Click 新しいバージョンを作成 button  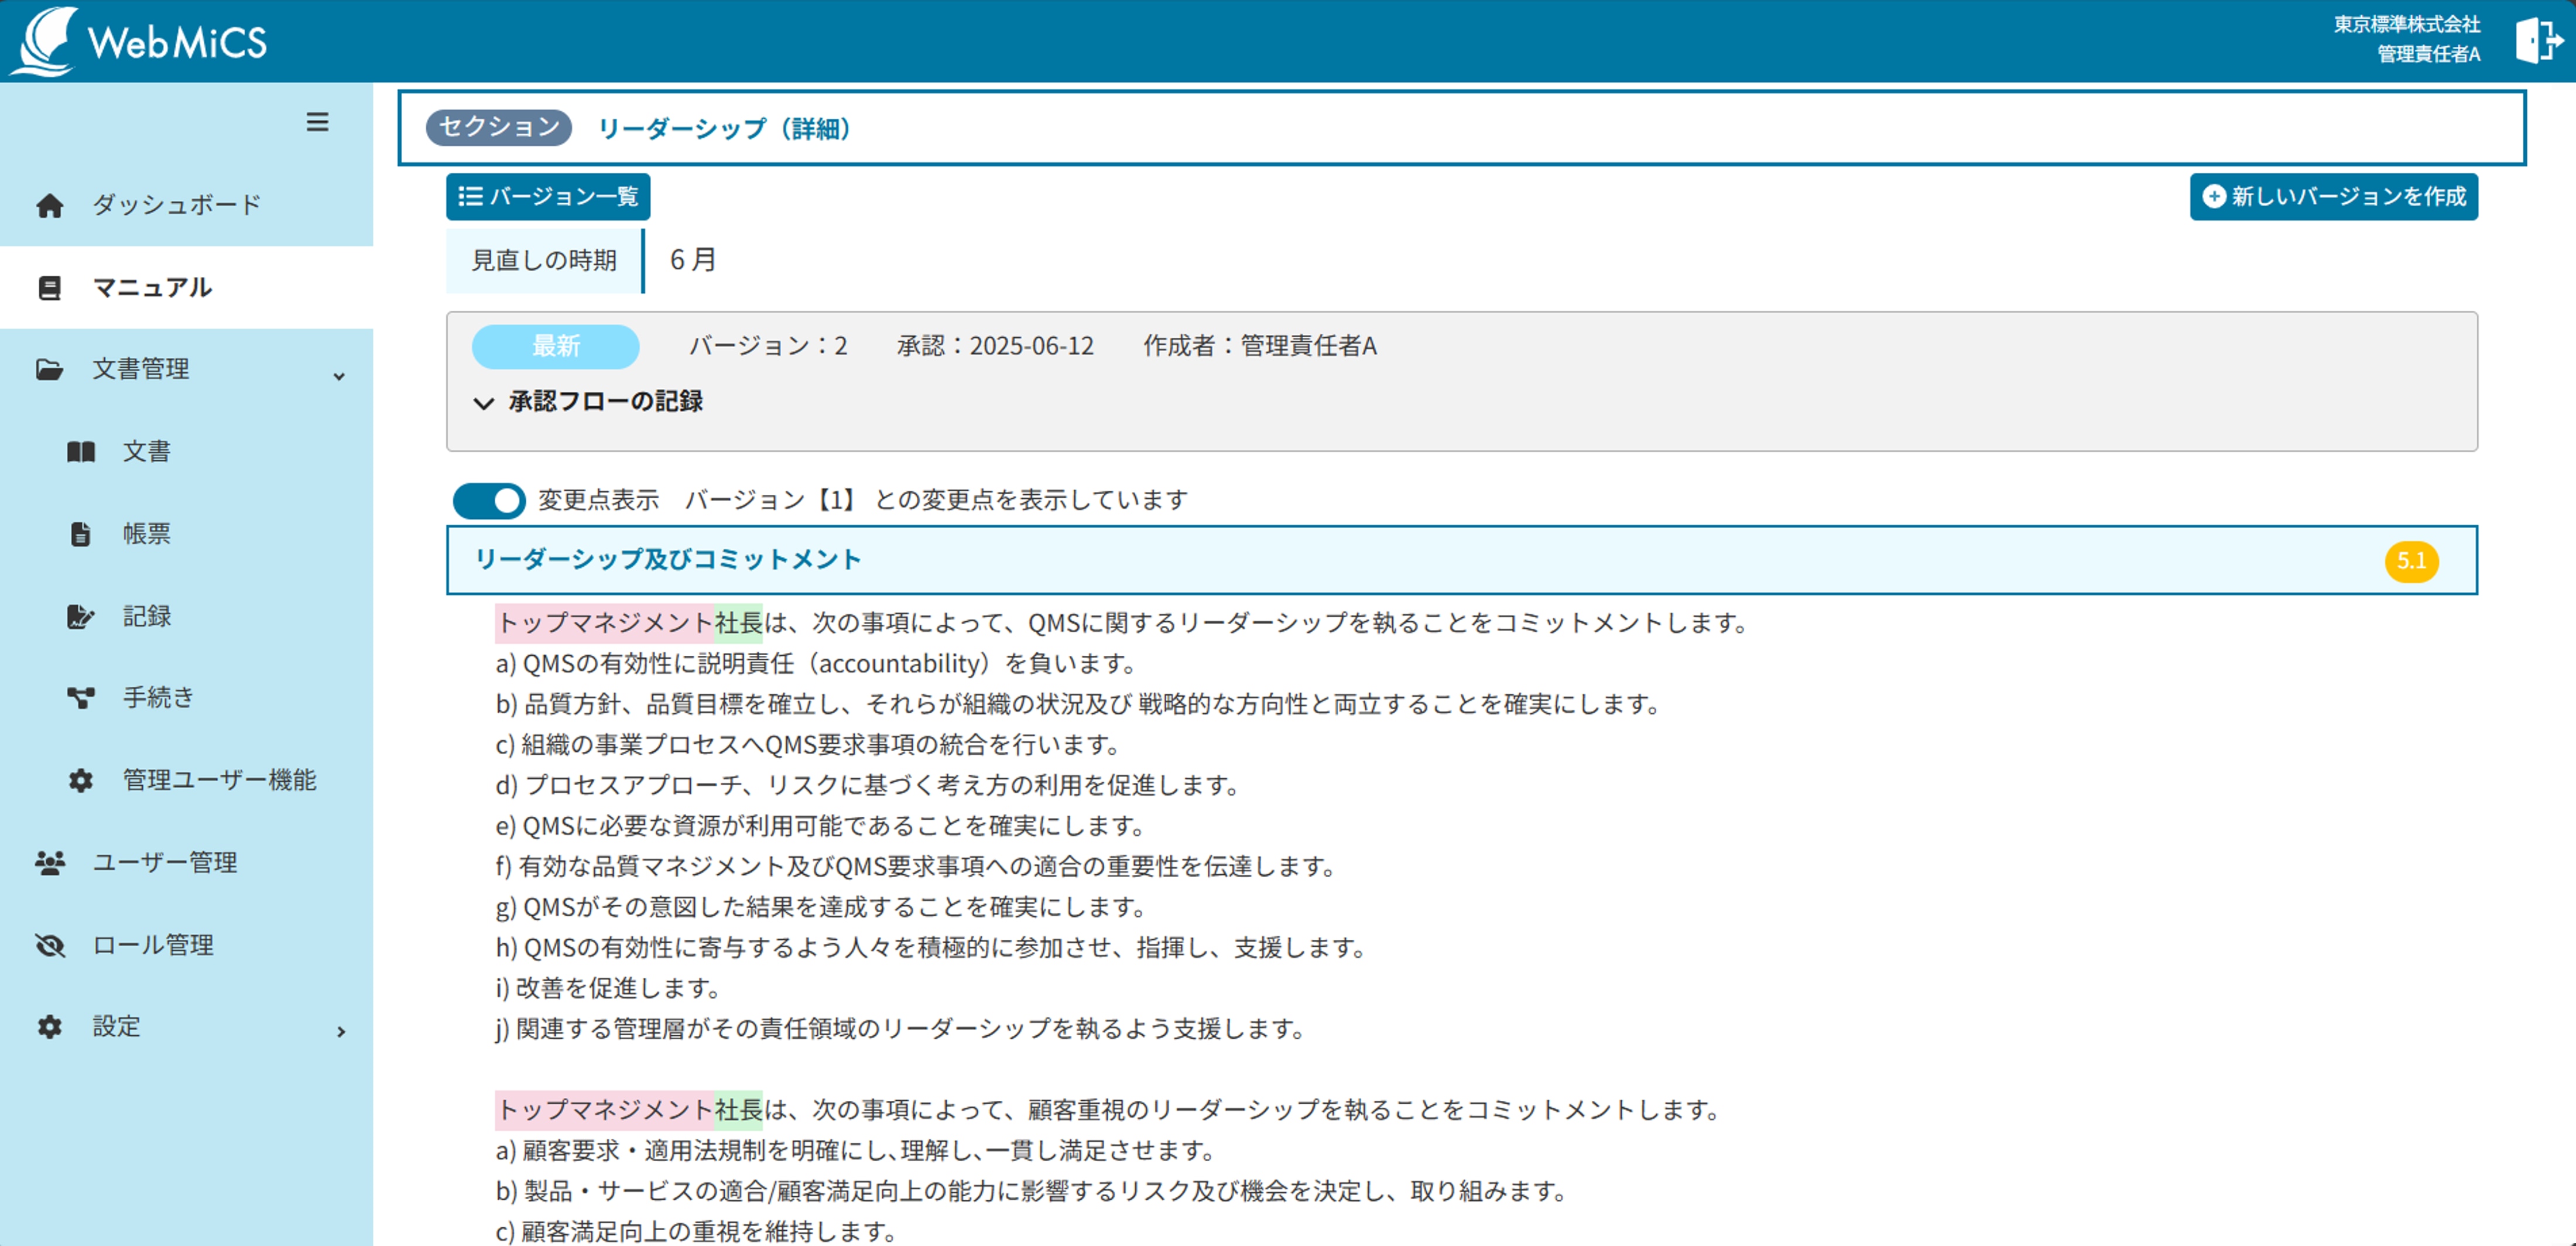(2333, 197)
